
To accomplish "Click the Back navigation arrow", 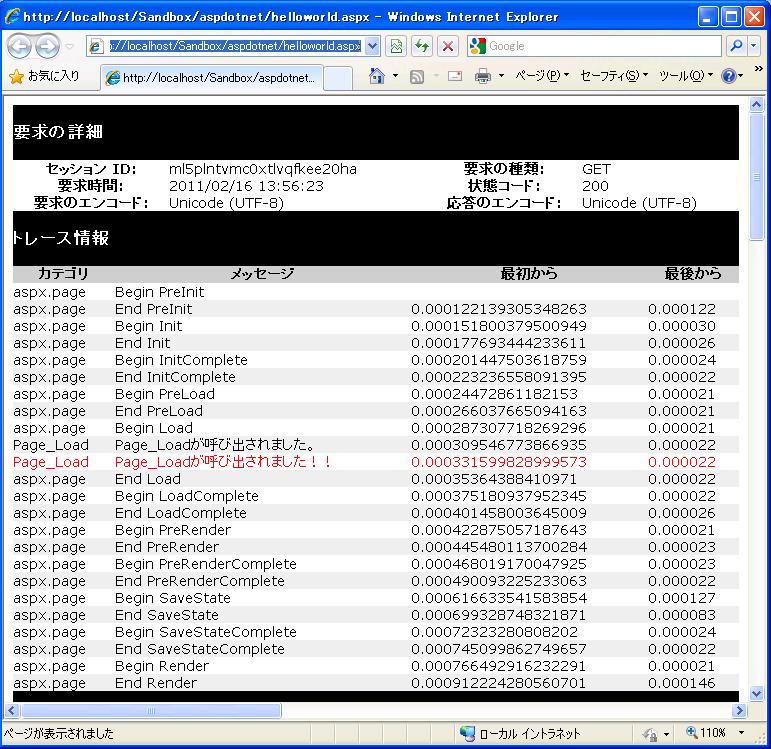I will (20, 46).
